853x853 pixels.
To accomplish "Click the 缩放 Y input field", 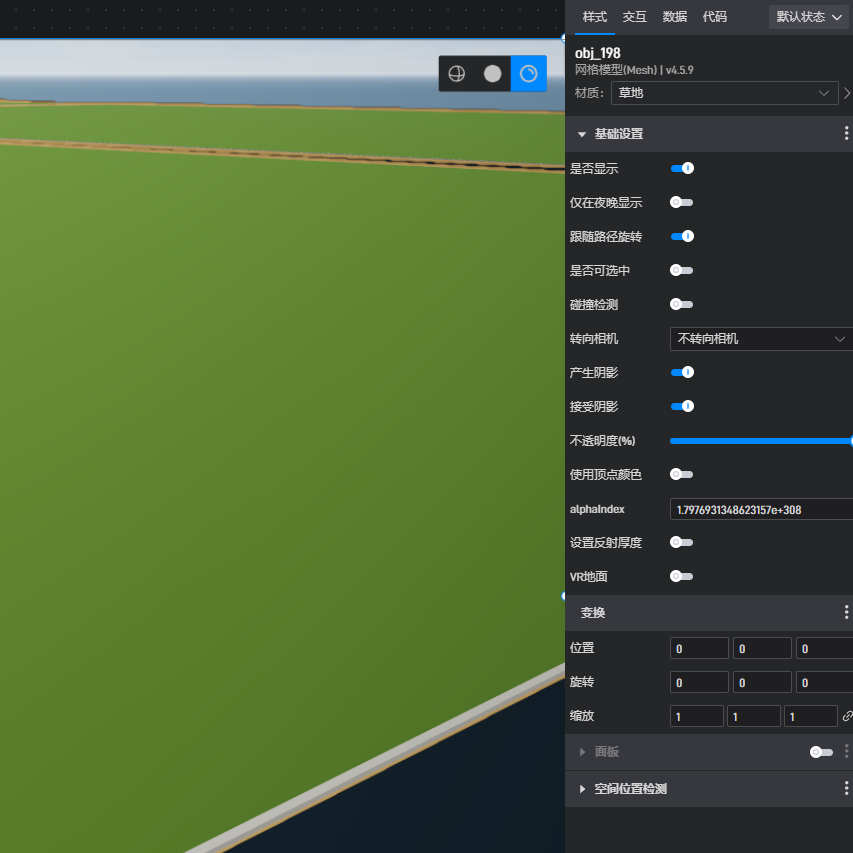I will (754, 716).
